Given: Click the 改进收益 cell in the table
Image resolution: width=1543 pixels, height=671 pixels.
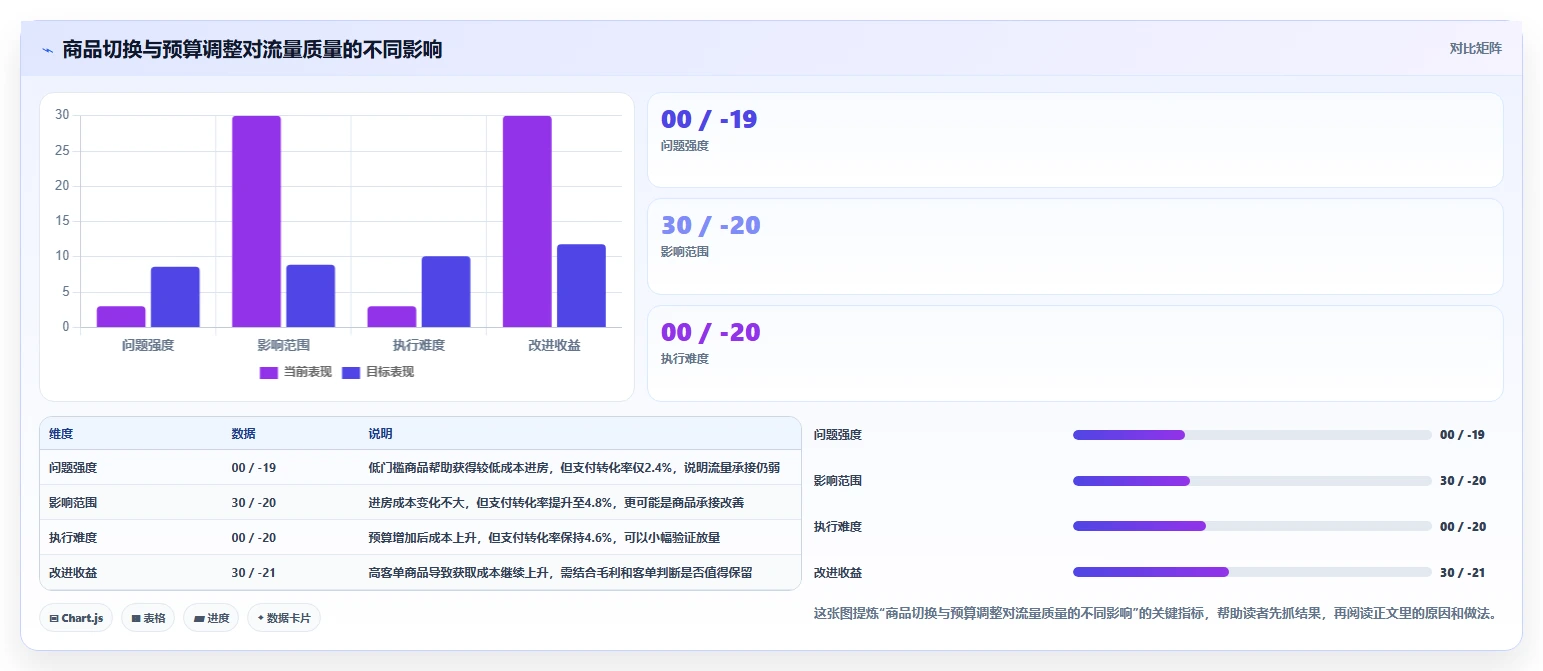Looking at the screenshot, I should click(x=73, y=572).
